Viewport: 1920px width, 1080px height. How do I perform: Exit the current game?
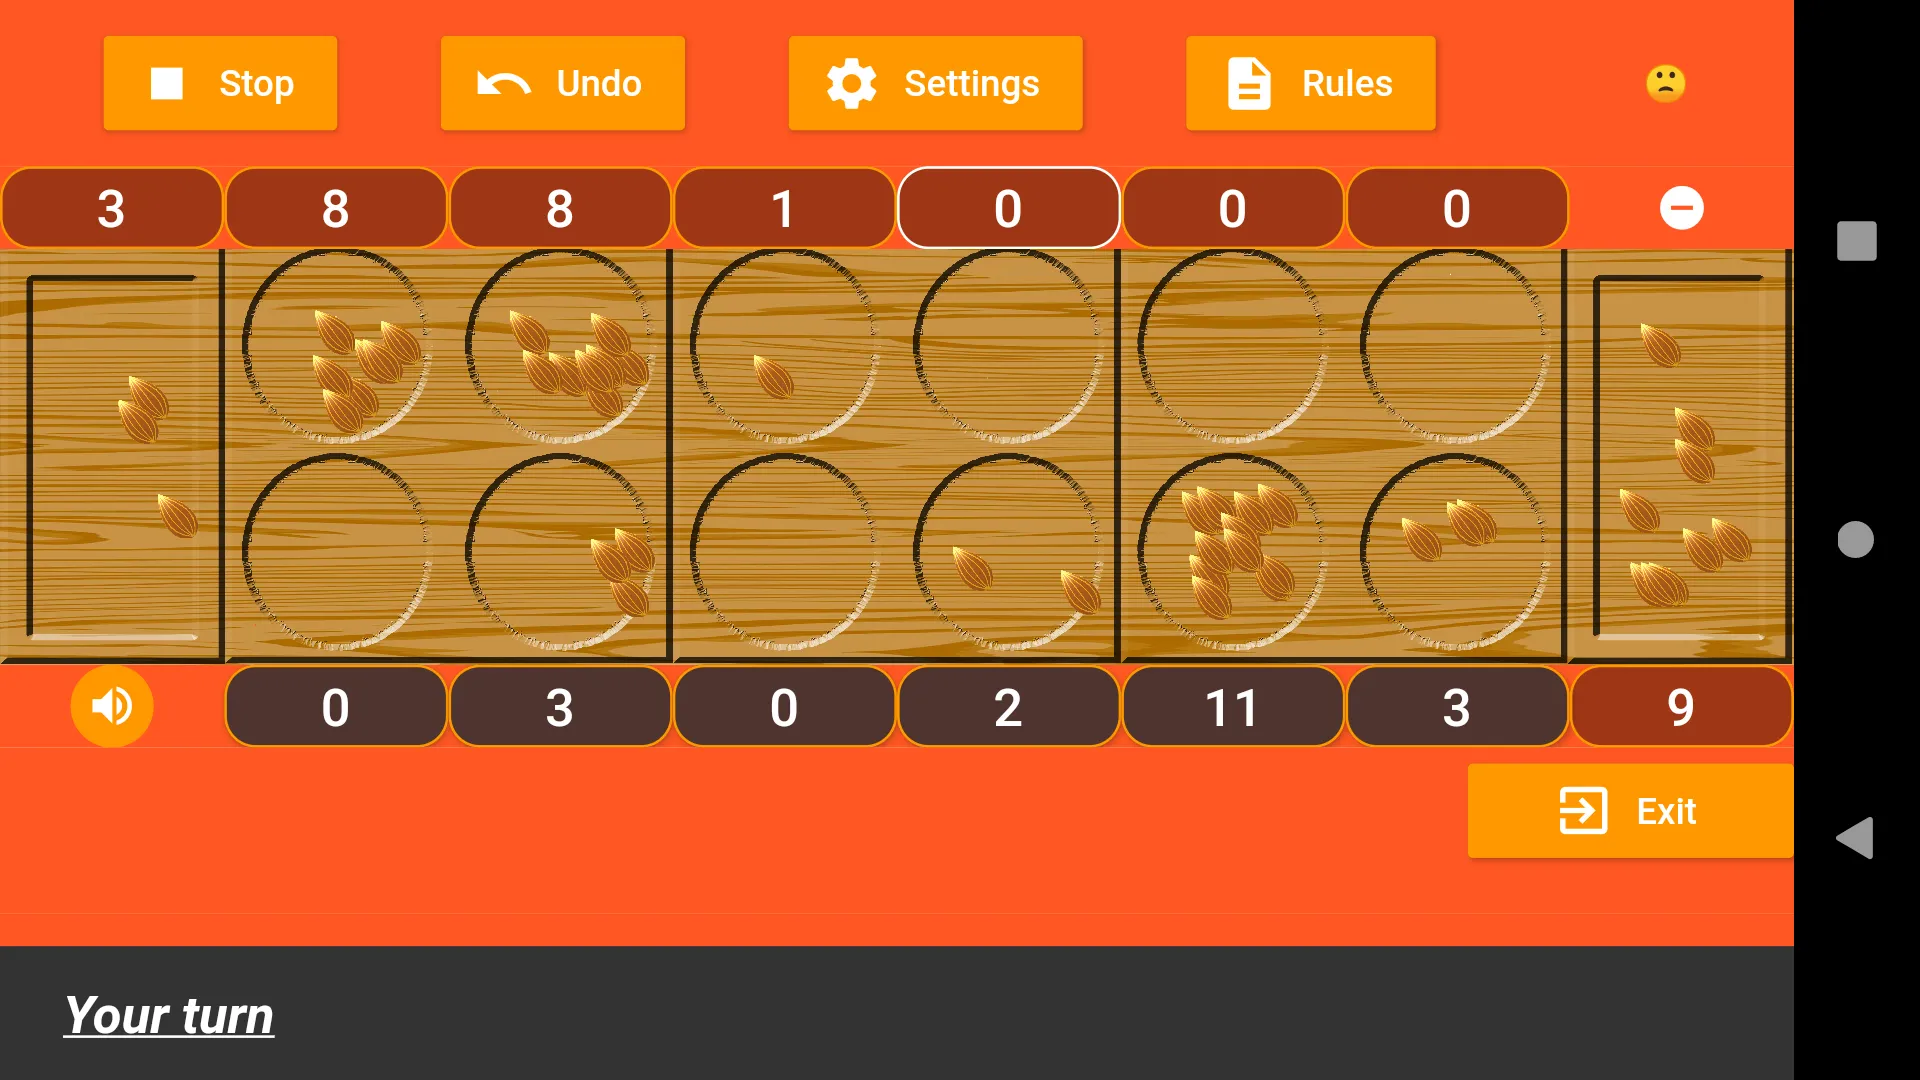1630,811
